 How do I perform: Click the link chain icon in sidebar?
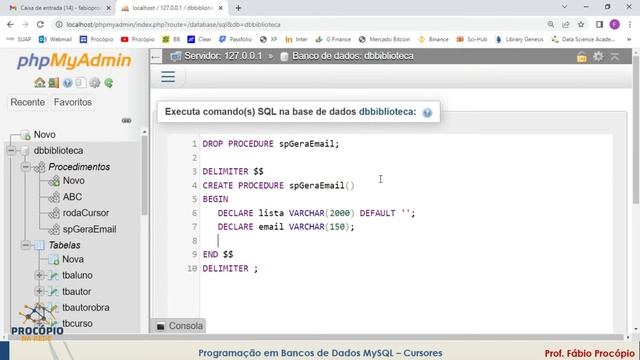[x=127, y=120]
